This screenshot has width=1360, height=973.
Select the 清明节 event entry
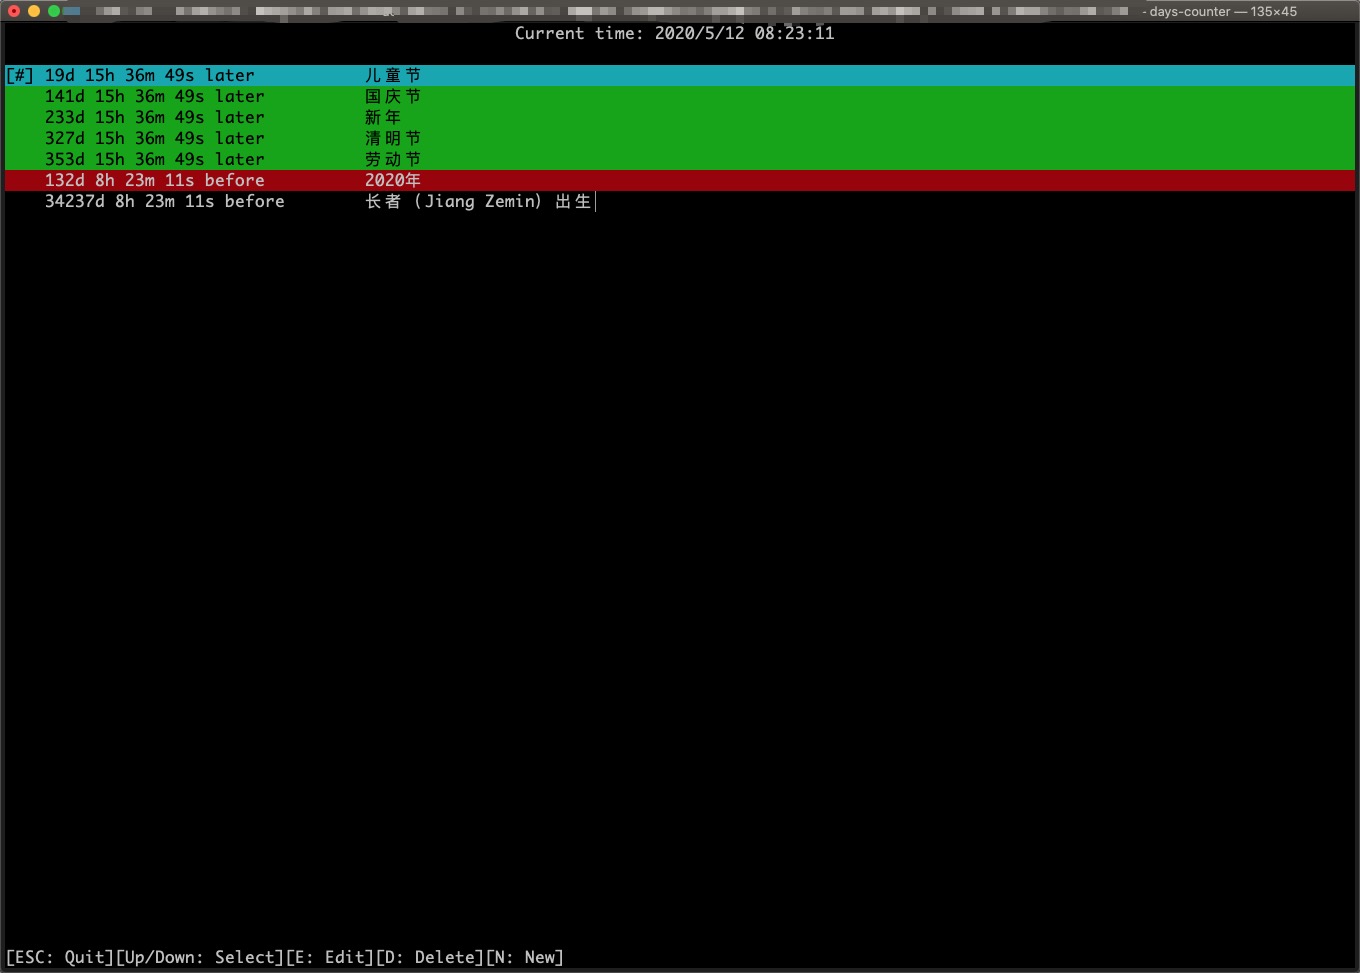(392, 139)
